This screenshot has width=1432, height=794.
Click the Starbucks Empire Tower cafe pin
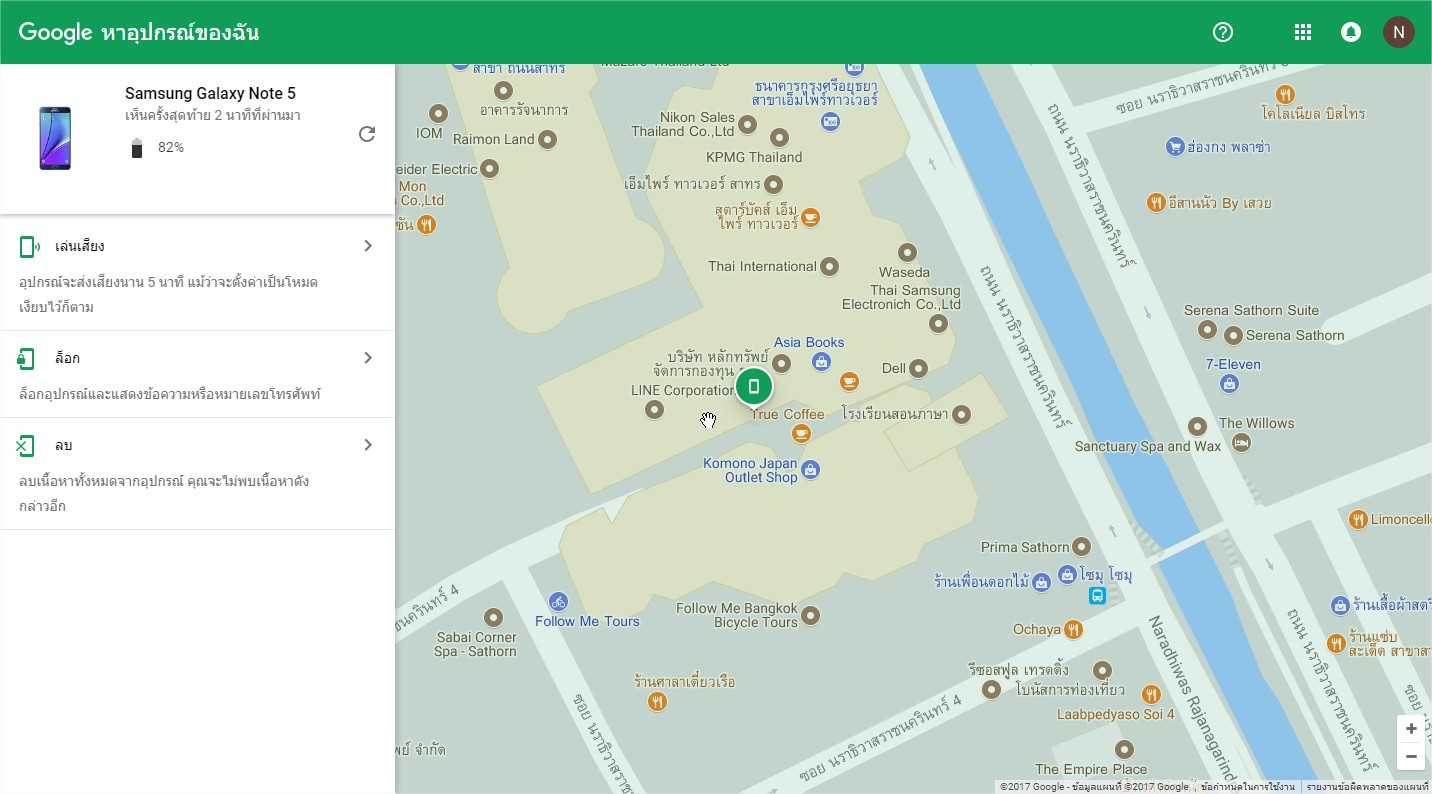click(810, 217)
